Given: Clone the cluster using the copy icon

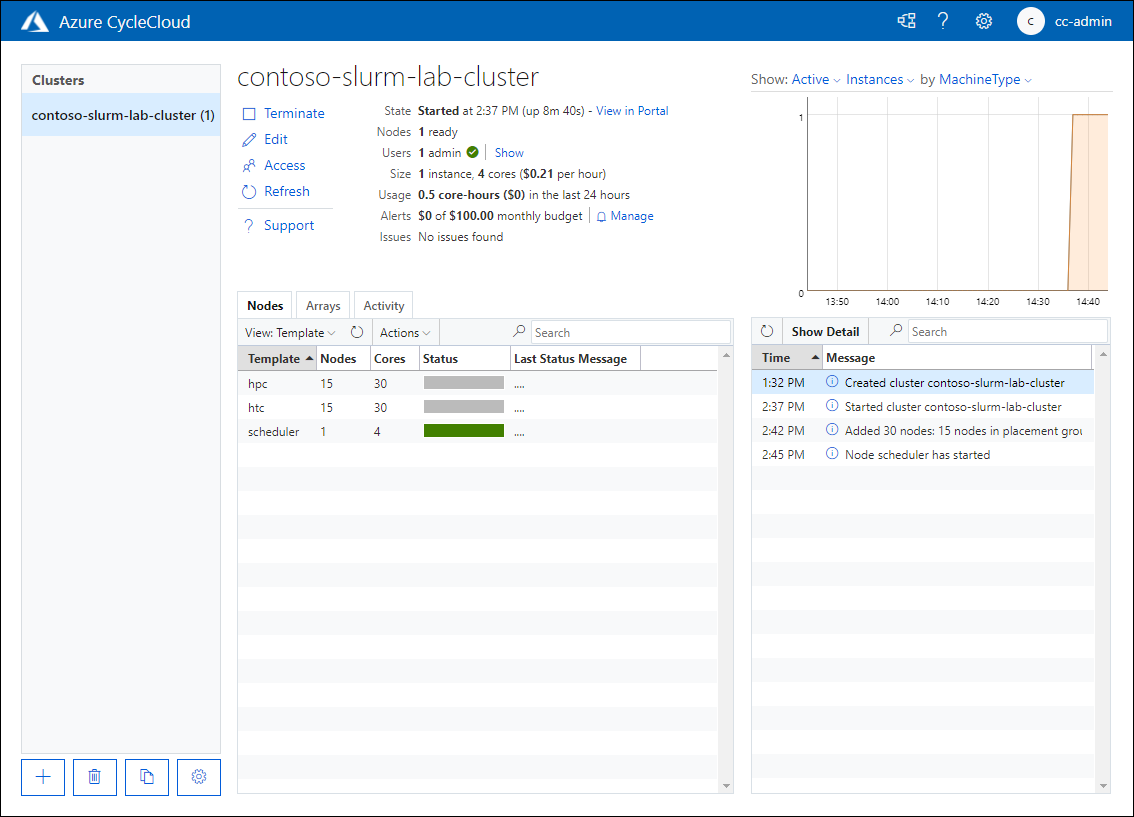Looking at the screenshot, I should click(146, 777).
